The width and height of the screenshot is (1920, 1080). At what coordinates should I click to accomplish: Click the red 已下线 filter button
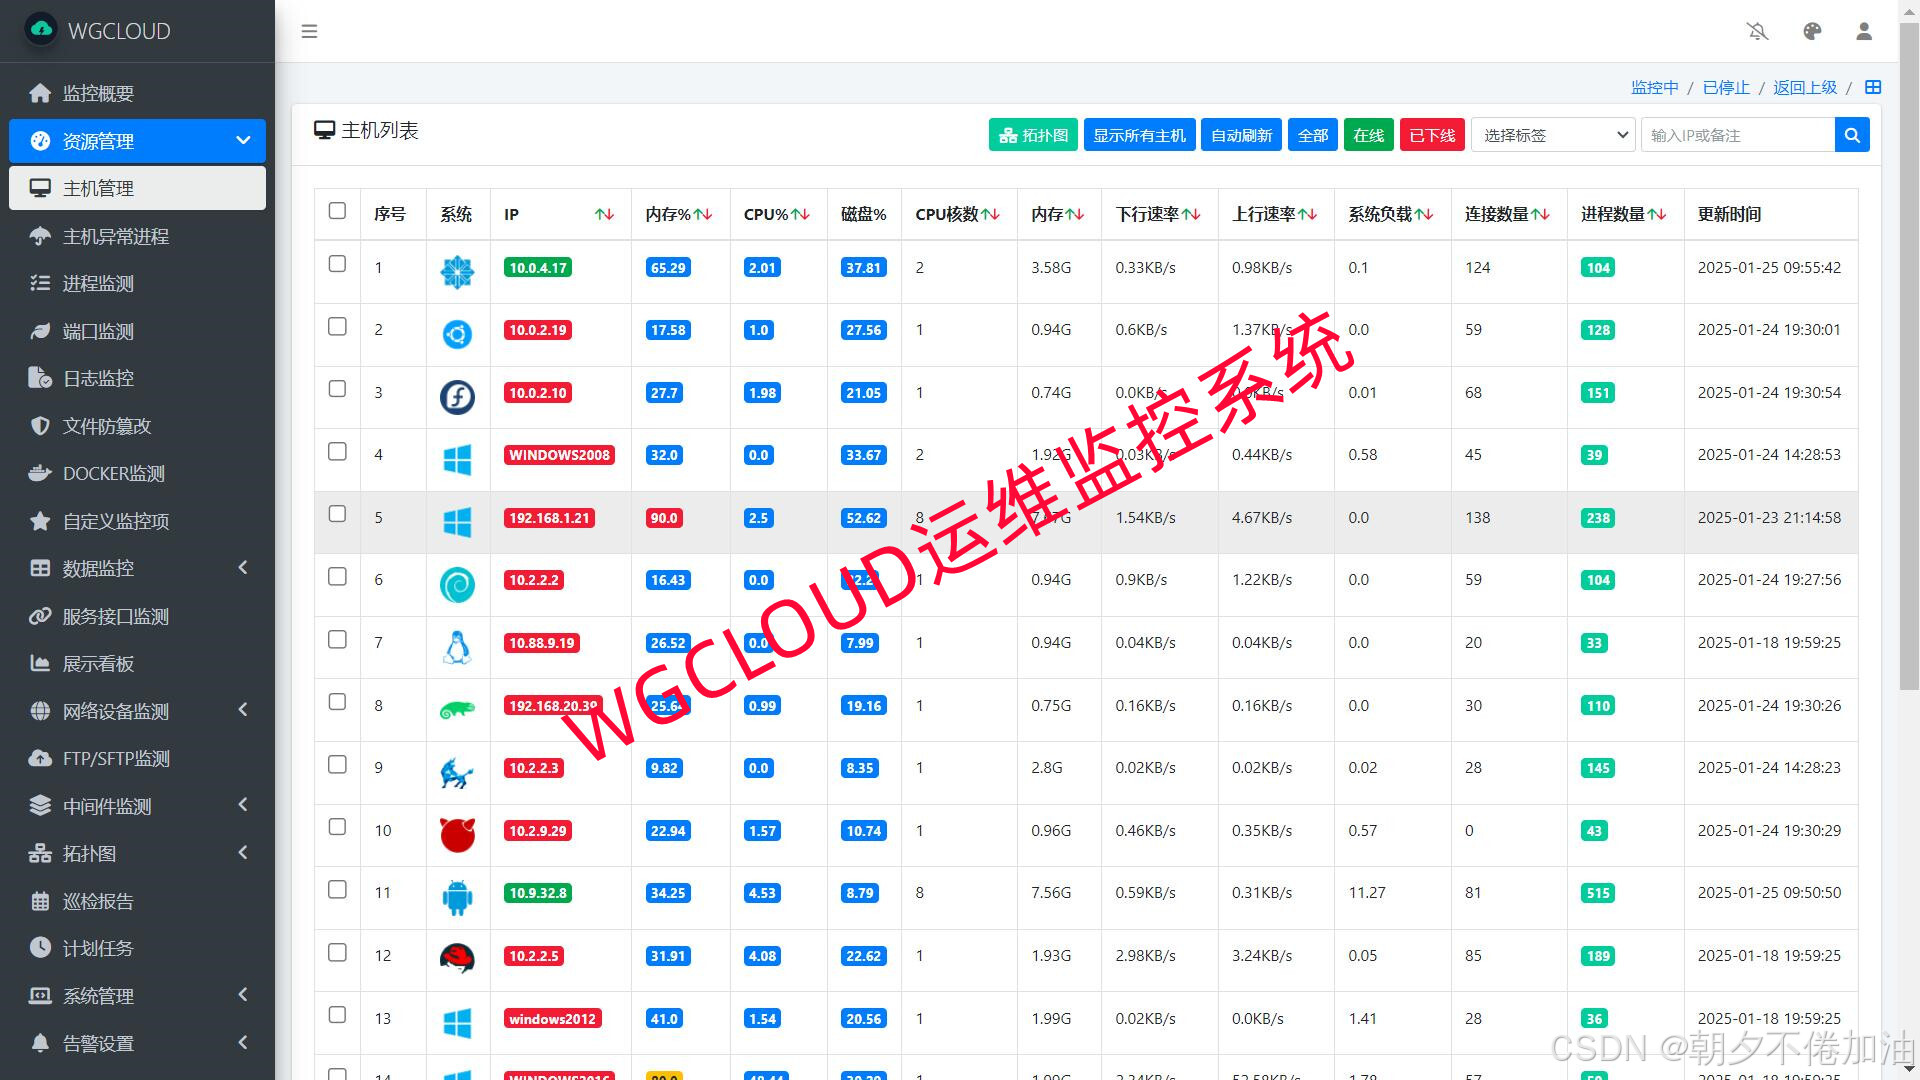click(1432, 135)
